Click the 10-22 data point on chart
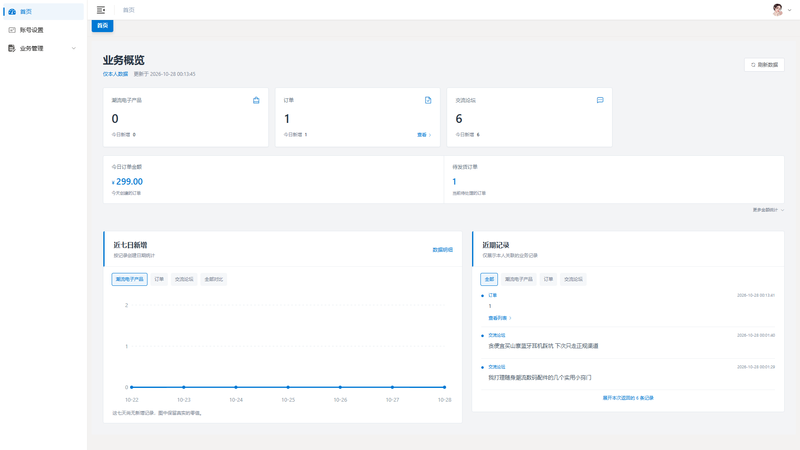 [132, 387]
